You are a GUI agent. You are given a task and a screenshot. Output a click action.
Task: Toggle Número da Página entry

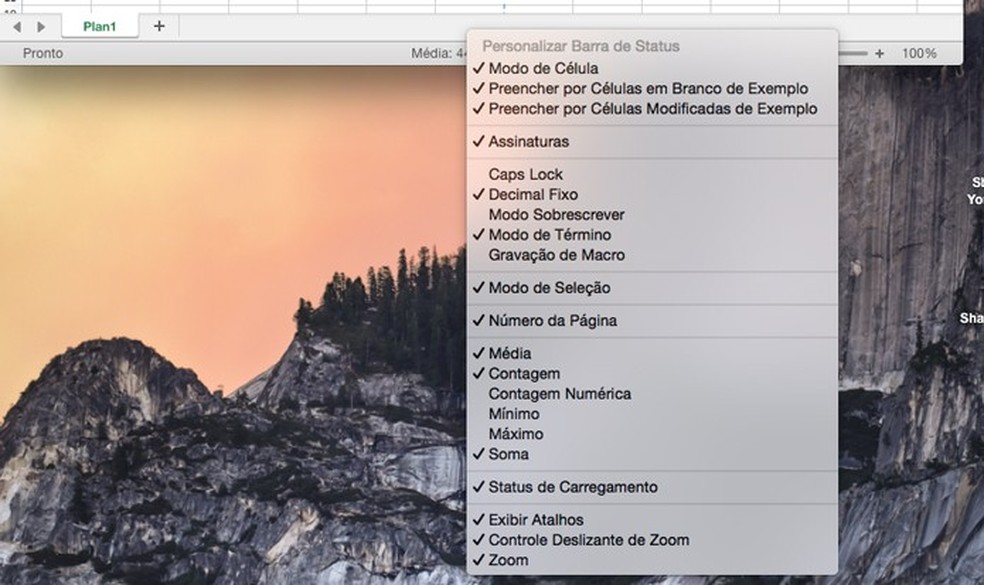tap(652, 320)
